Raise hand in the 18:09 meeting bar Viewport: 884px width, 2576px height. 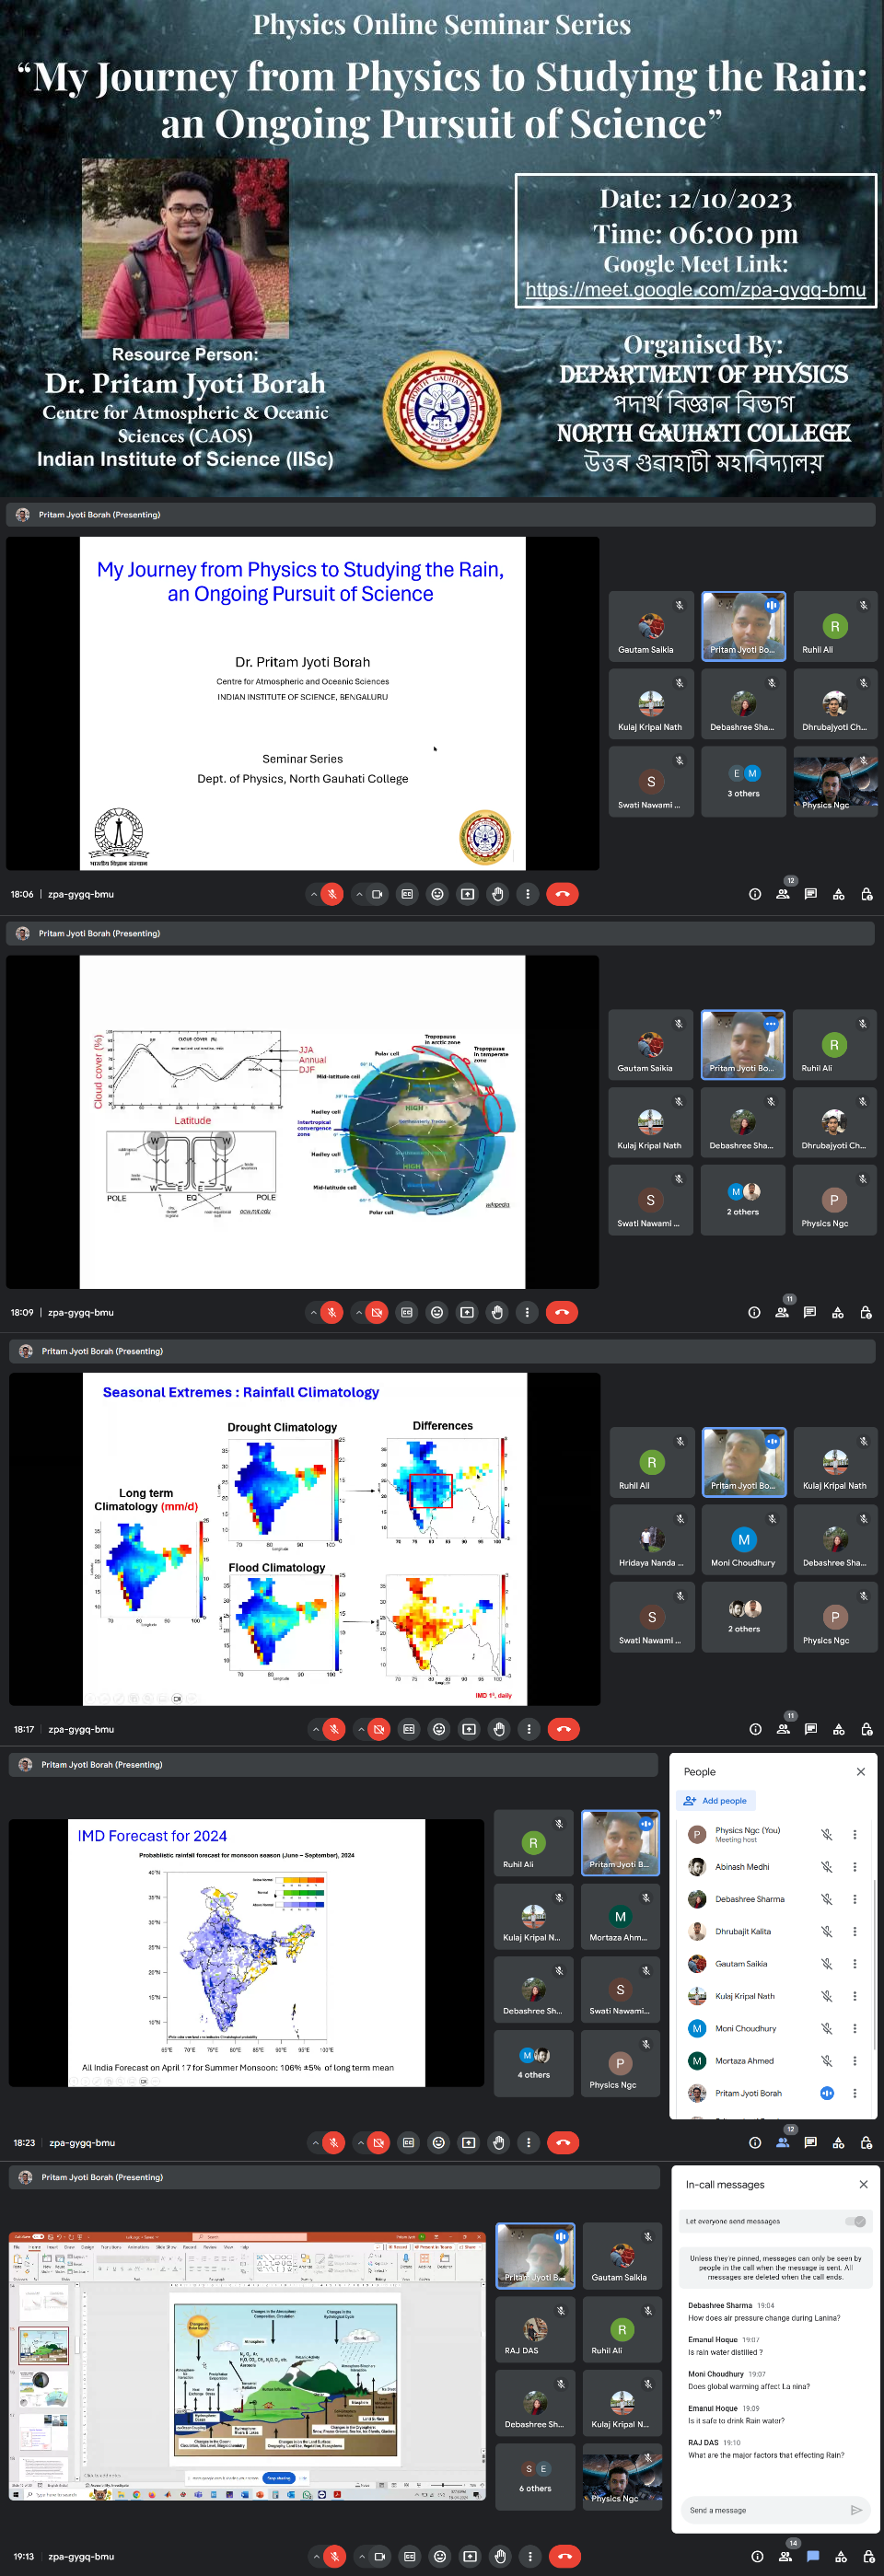point(497,1312)
